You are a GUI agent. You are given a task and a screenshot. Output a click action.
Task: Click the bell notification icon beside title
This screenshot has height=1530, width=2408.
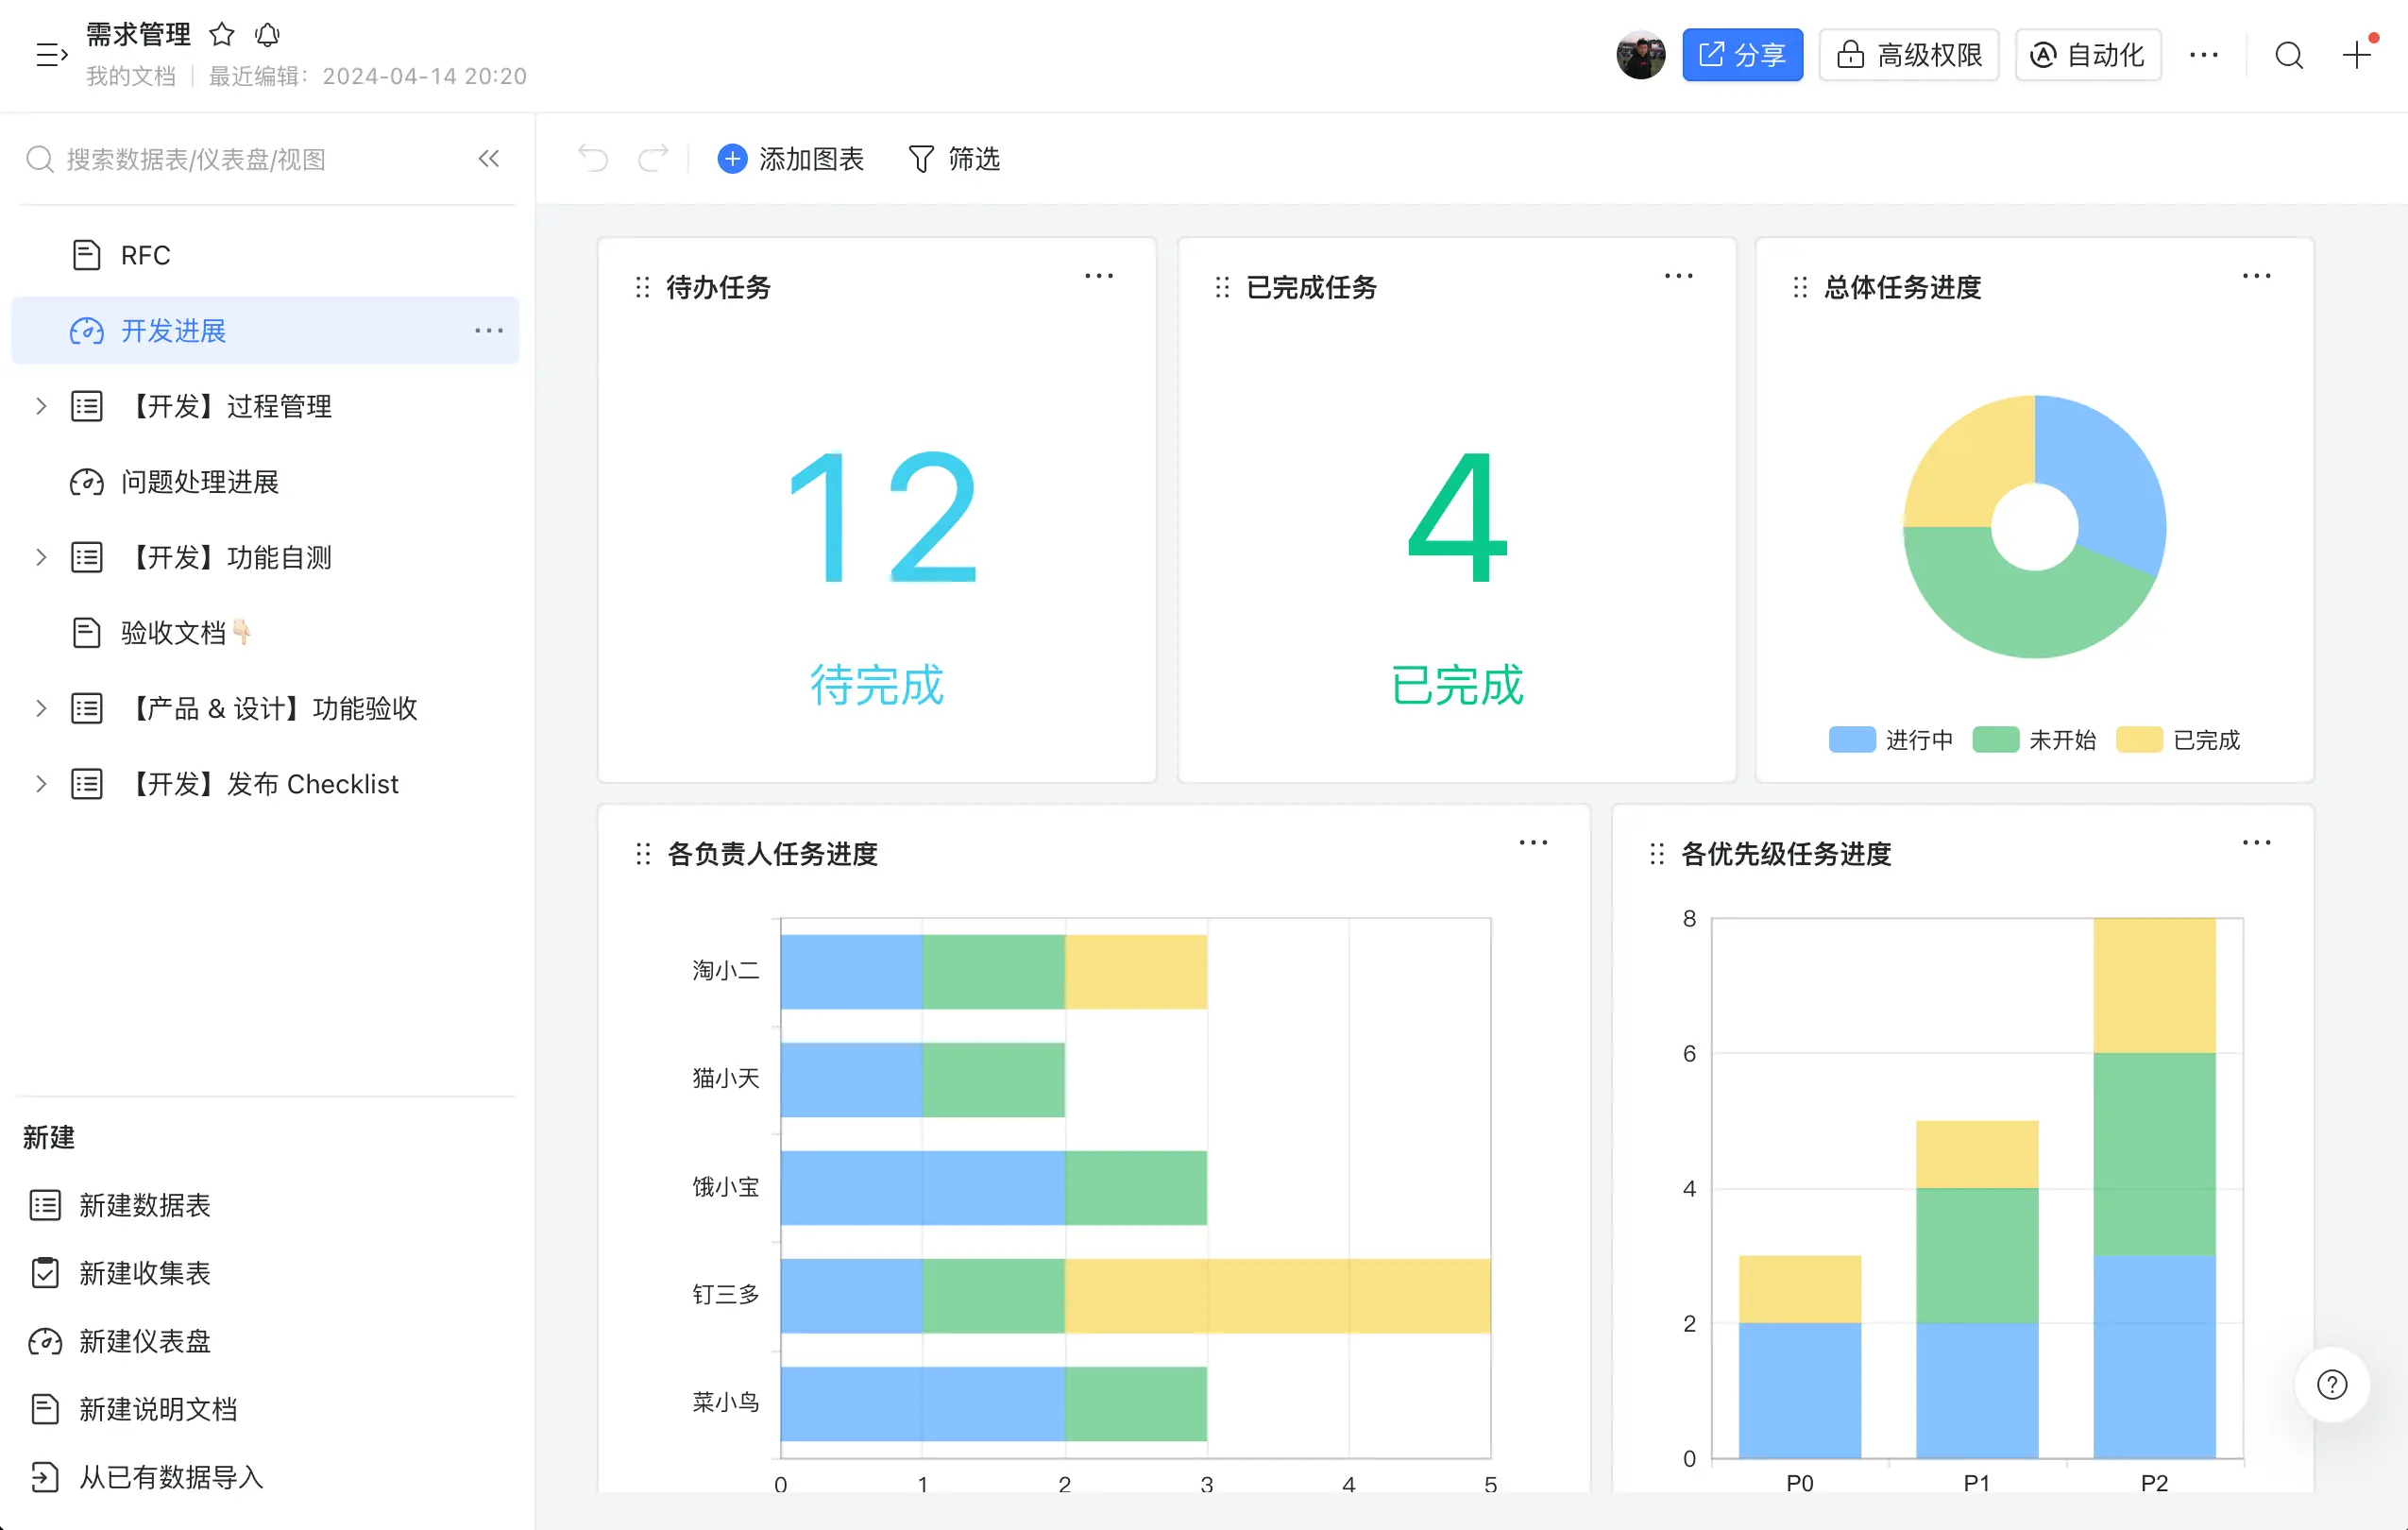(x=267, y=35)
